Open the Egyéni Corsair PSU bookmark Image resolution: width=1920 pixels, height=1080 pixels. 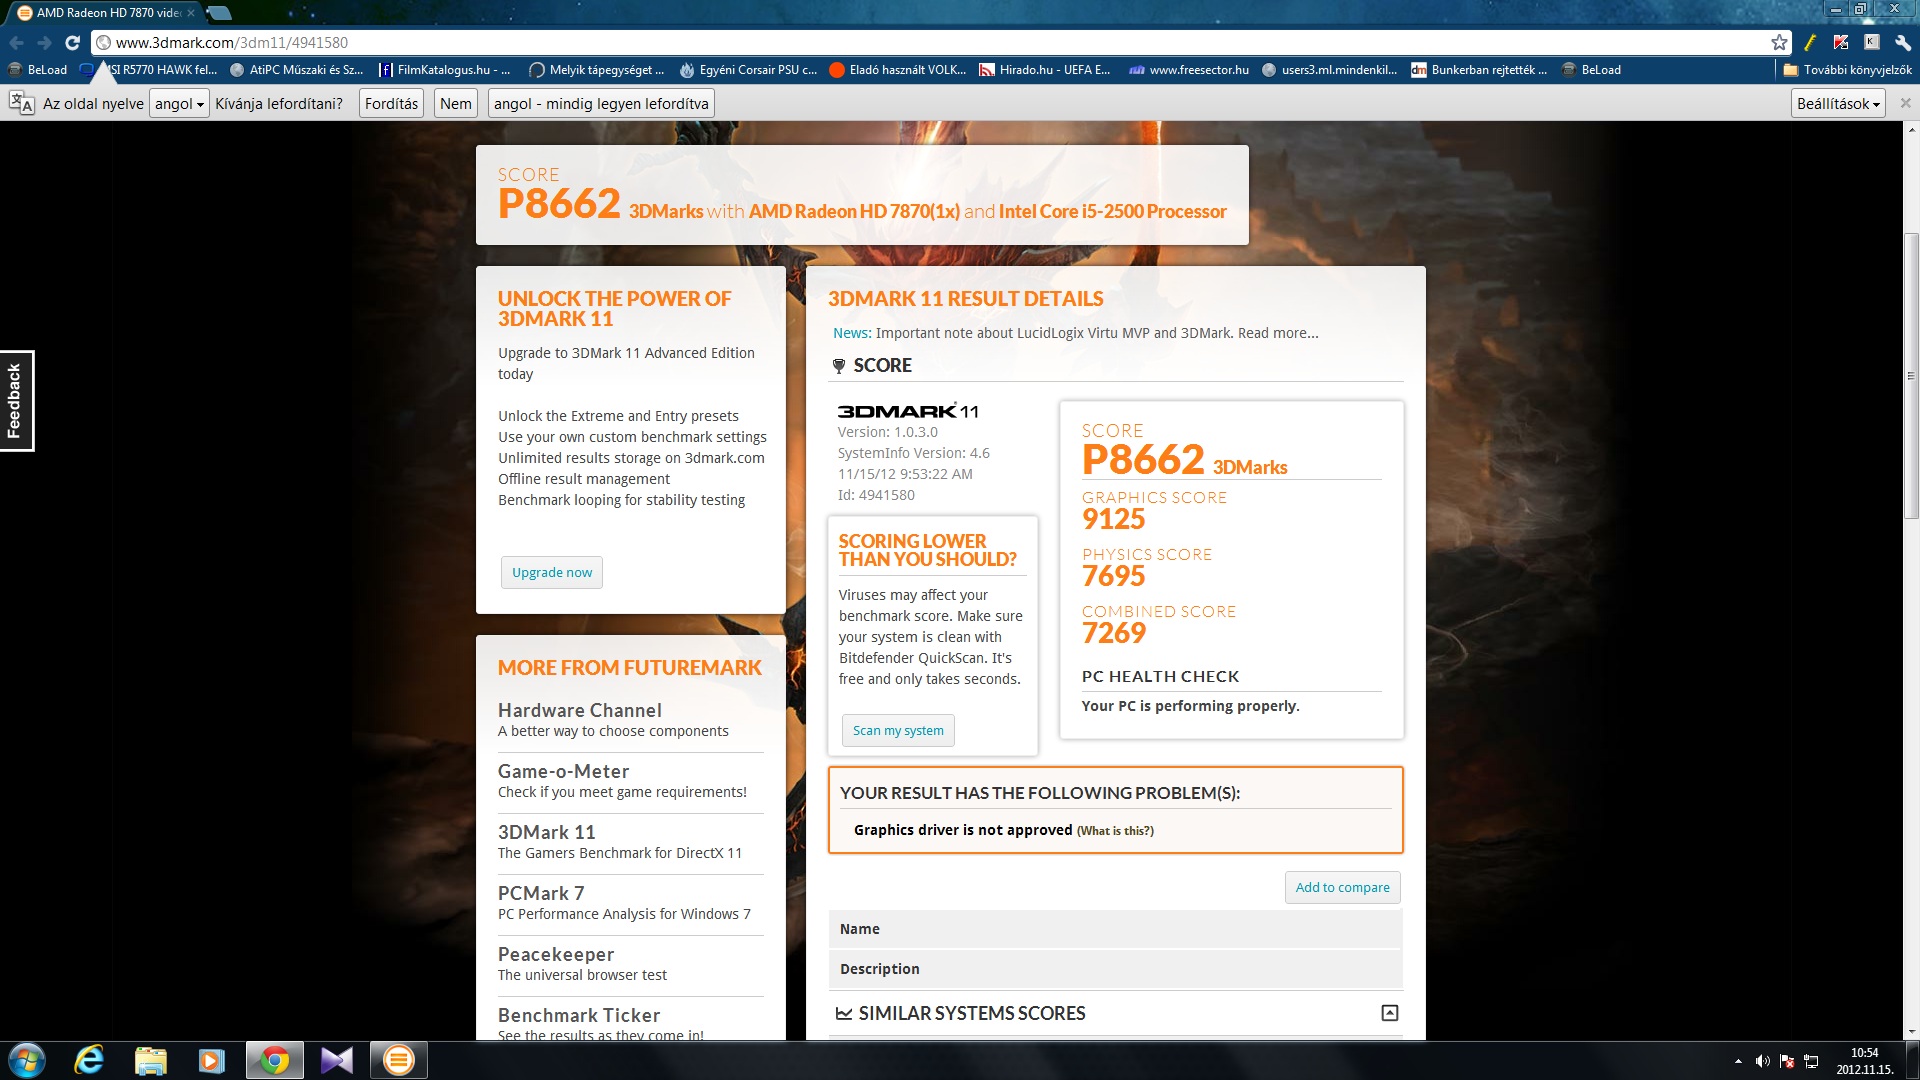coord(749,70)
